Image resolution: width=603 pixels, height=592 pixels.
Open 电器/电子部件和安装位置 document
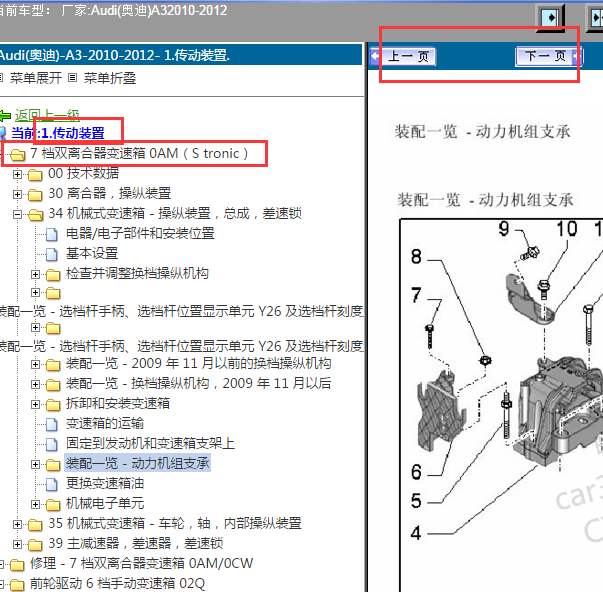click(140, 233)
